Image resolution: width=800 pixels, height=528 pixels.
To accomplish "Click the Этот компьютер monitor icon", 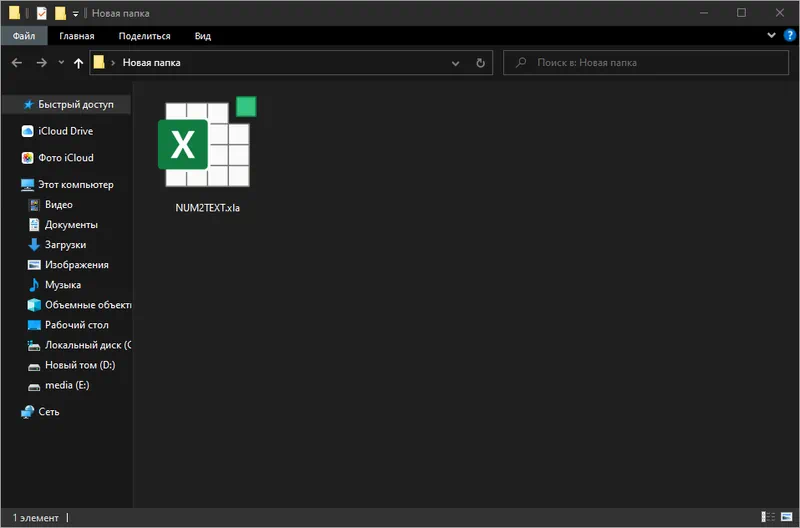I will pyautogui.click(x=28, y=185).
